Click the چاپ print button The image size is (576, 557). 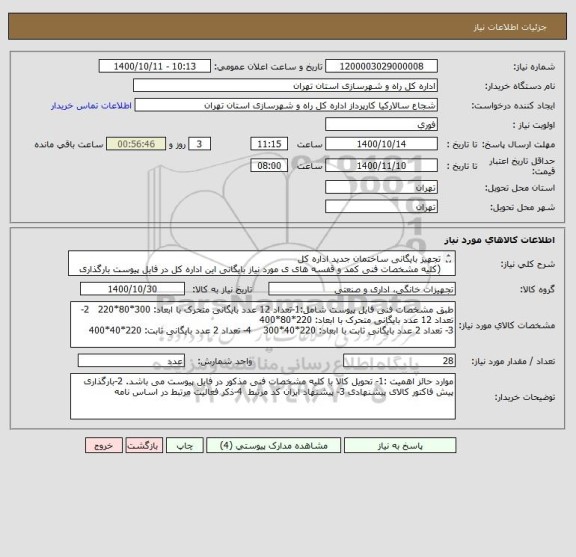[184, 445]
